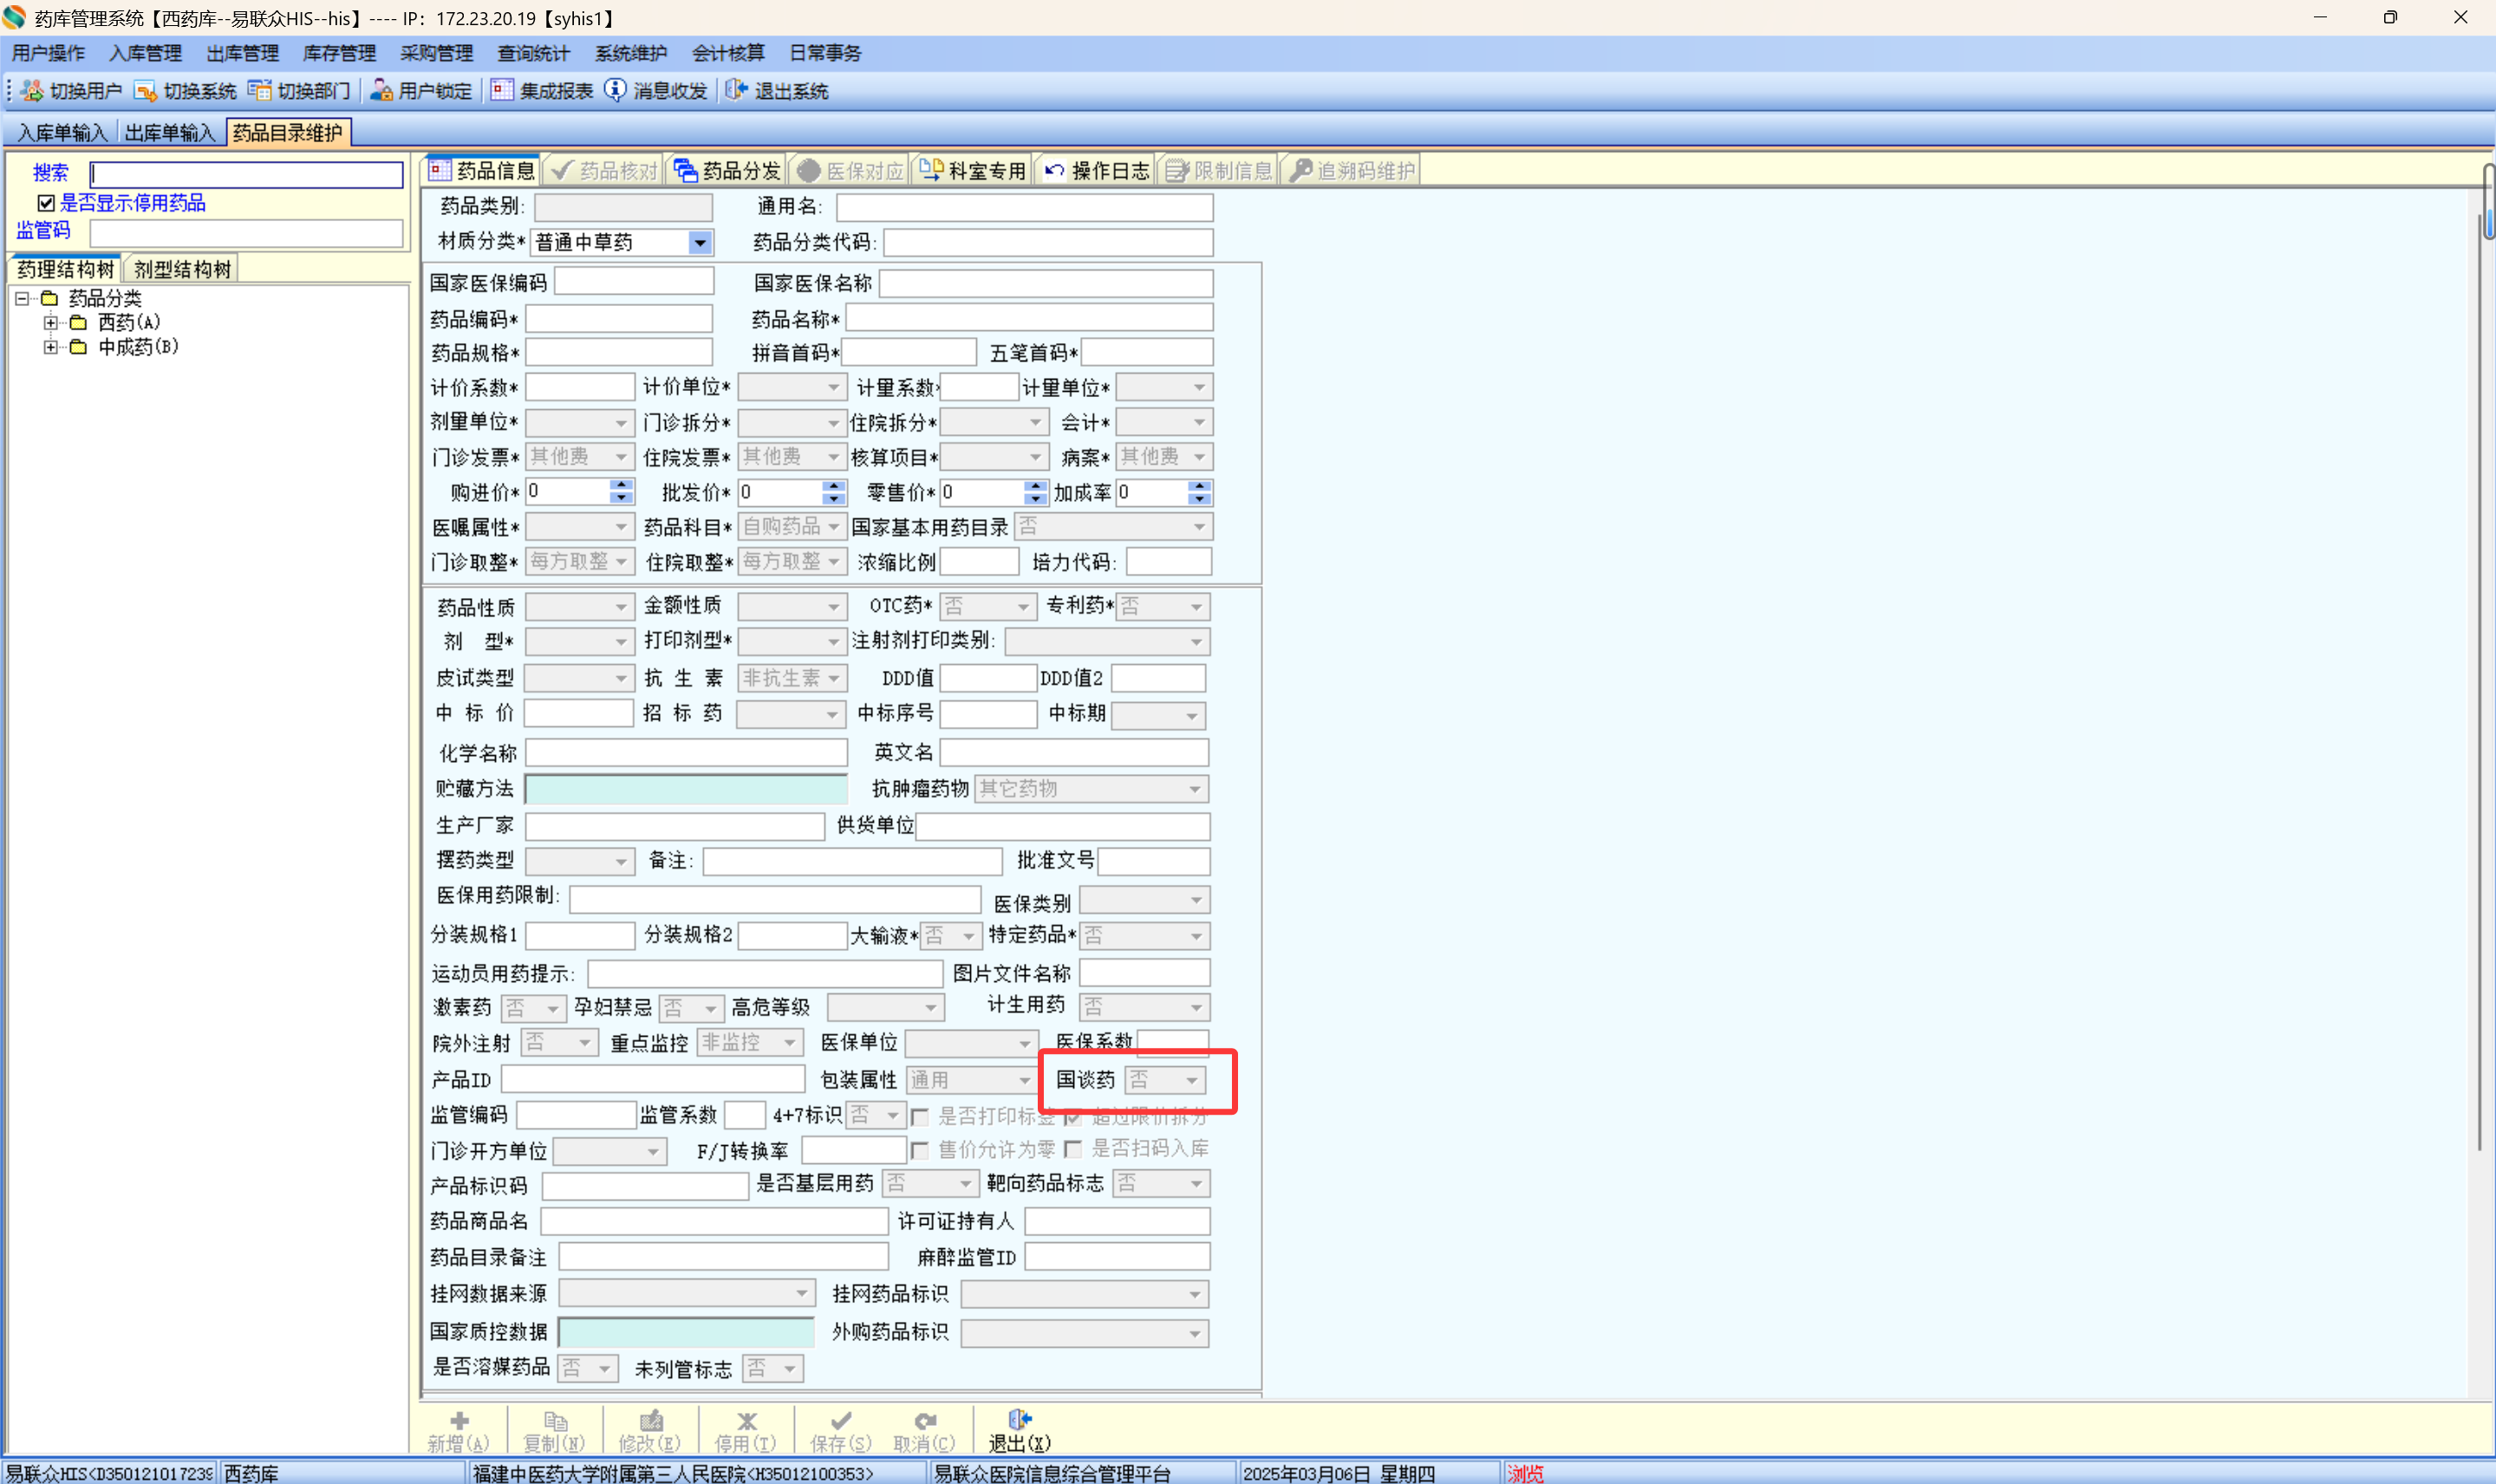The height and width of the screenshot is (1484, 2496).
Task: Open the 库存管理 menu
Action: (x=339, y=53)
